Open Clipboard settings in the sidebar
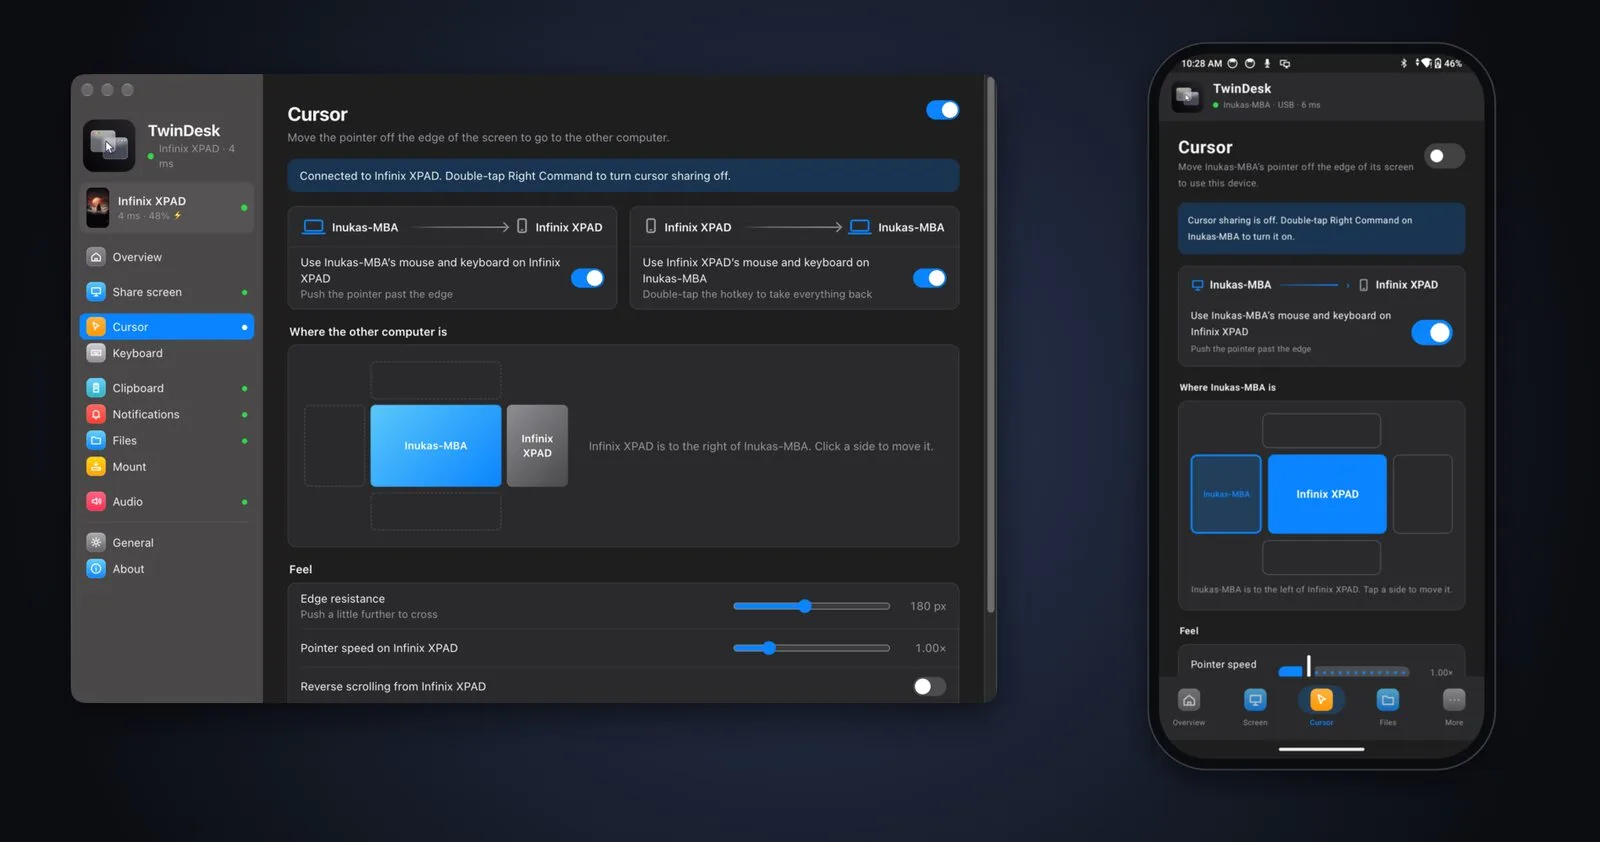The image size is (1600, 842). click(x=166, y=388)
